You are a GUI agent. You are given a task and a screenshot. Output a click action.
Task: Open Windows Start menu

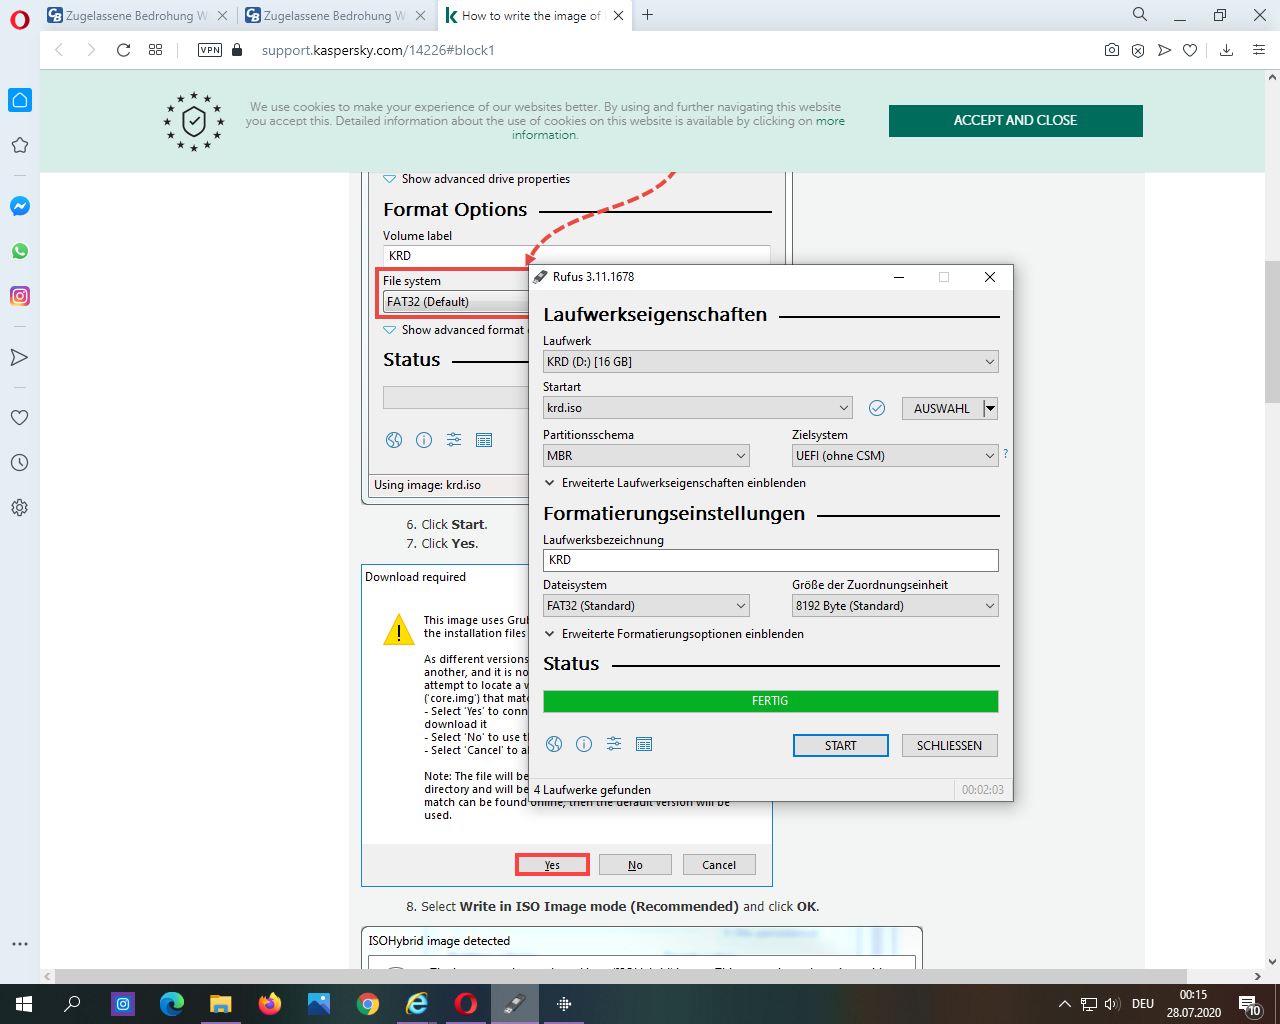[x=24, y=1004]
